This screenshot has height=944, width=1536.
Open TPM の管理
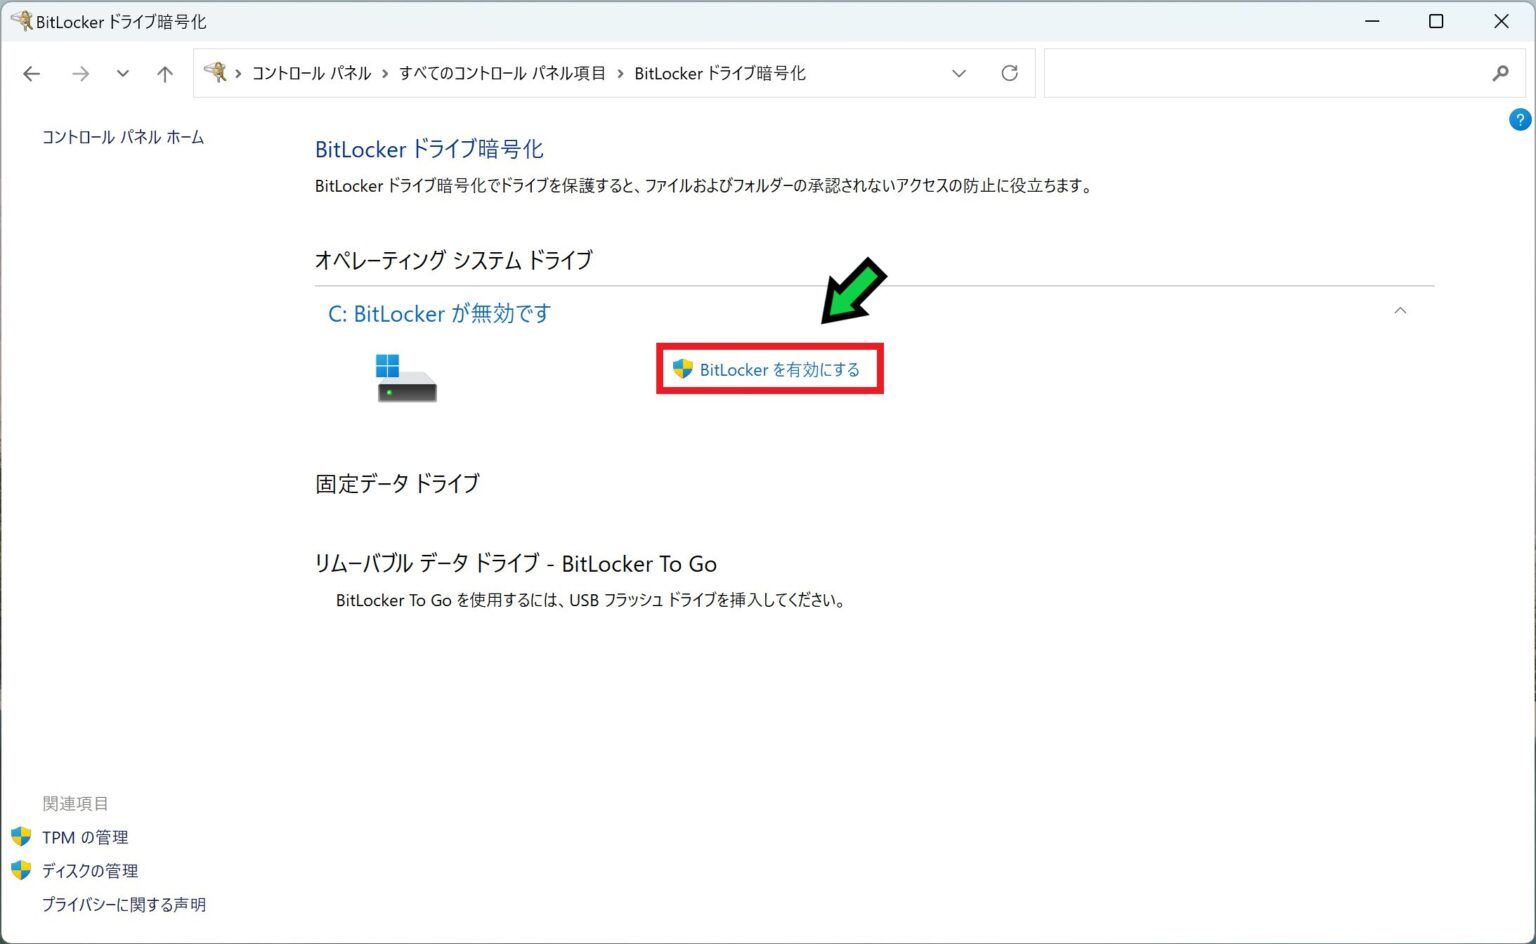[85, 837]
